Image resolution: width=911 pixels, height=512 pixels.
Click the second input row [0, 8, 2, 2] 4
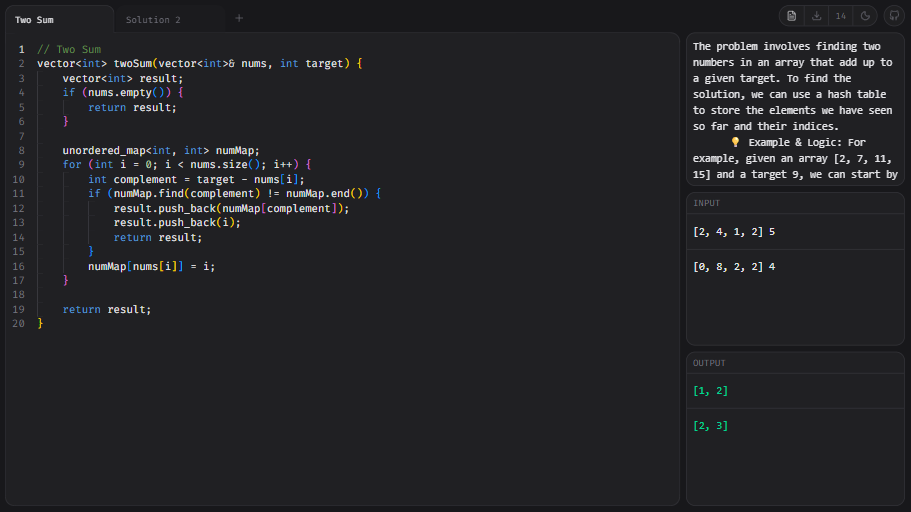coord(795,267)
